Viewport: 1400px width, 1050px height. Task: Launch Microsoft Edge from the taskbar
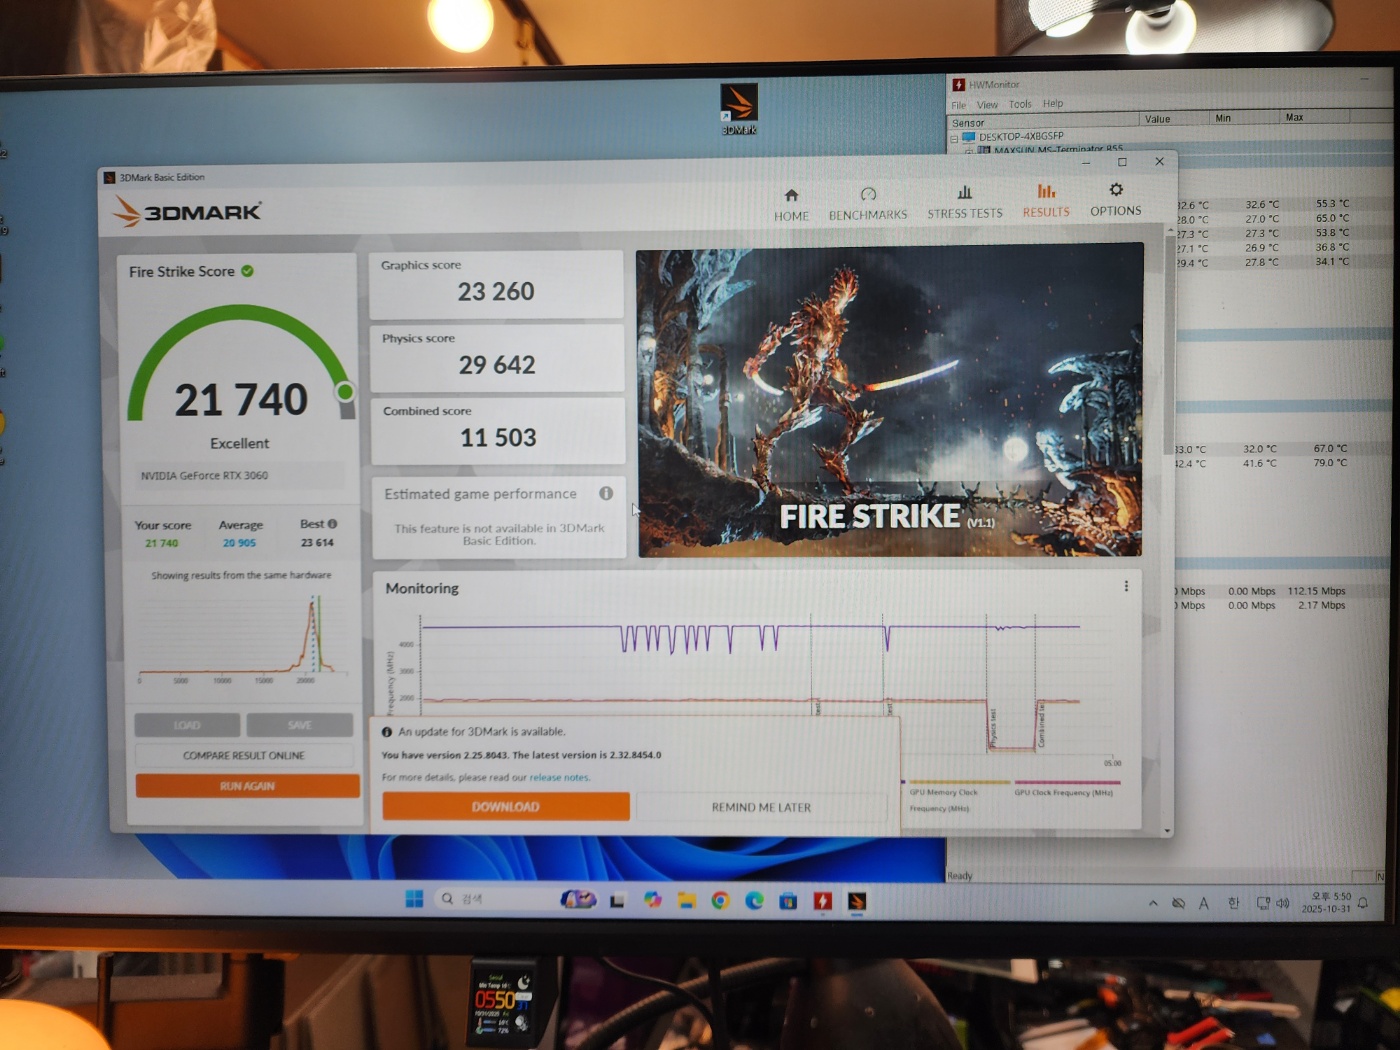(x=754, y=901)
